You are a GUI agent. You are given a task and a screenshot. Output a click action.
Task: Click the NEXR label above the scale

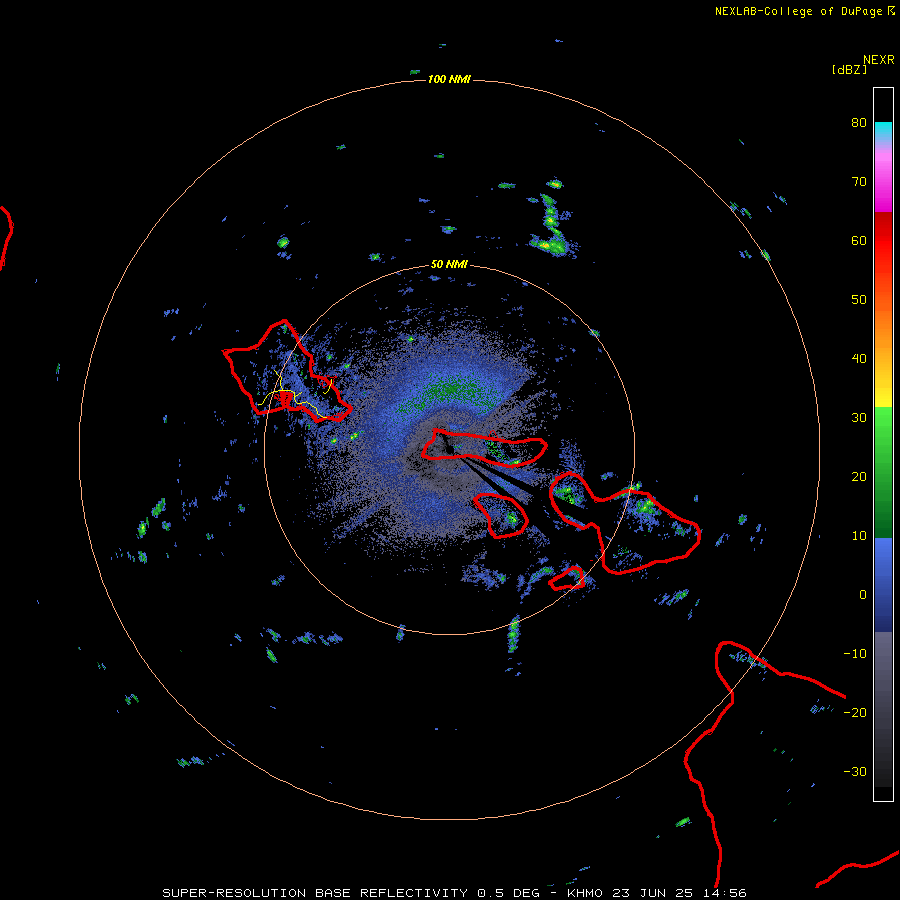pyautogui.click(x=879, y=60)
